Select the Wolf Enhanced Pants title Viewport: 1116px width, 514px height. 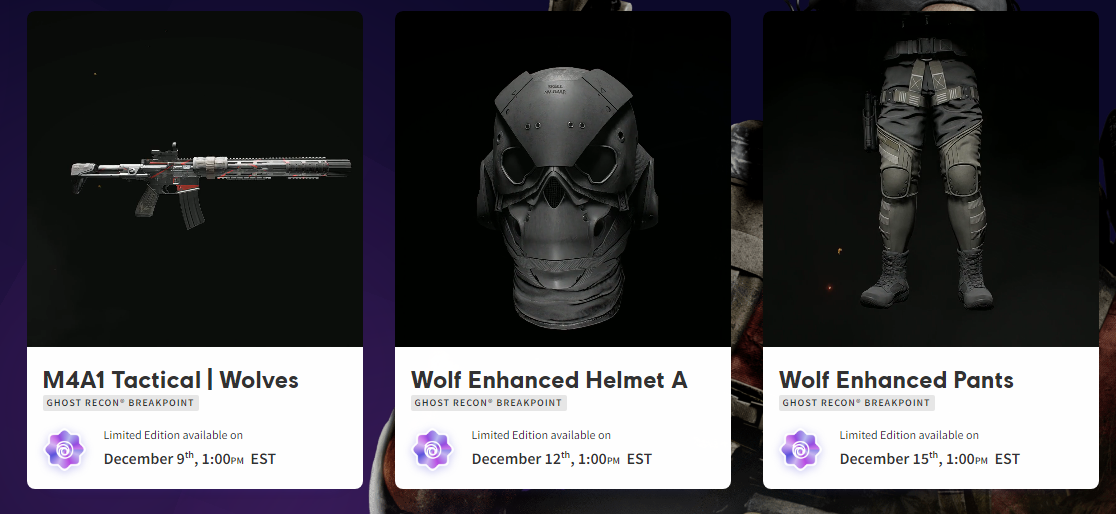896,380
